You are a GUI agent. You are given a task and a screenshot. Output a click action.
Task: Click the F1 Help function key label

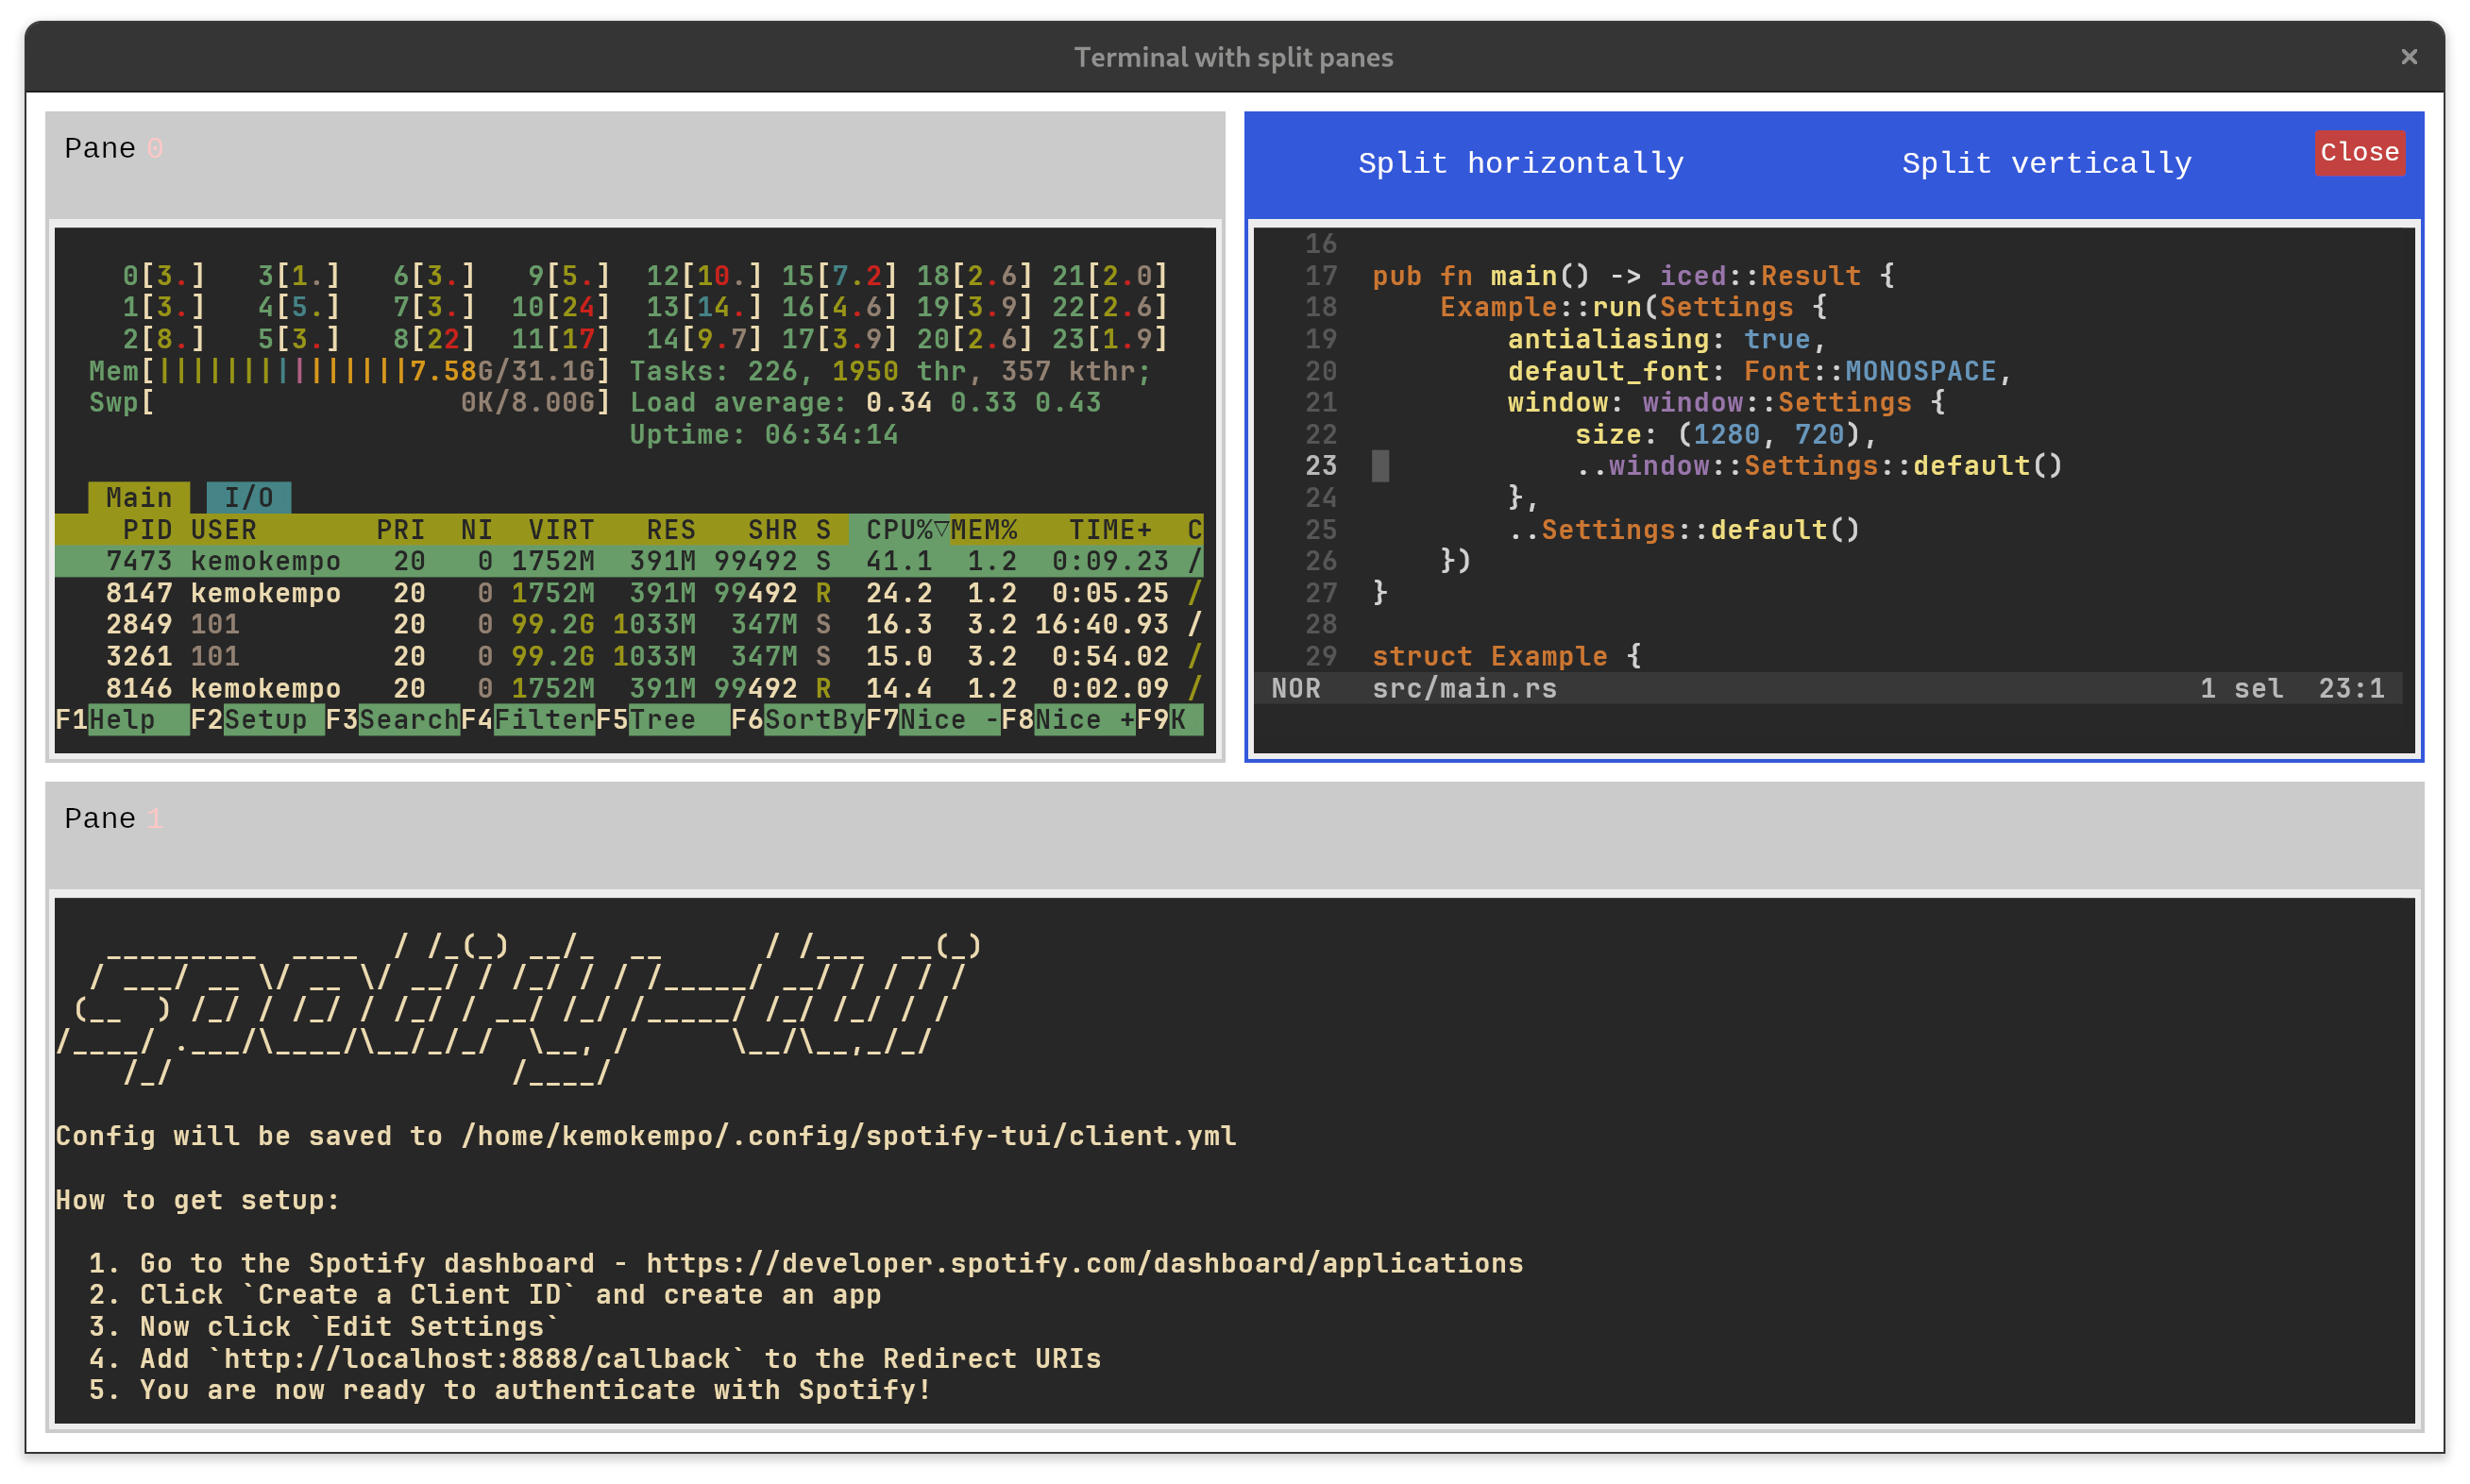[122, 720]
